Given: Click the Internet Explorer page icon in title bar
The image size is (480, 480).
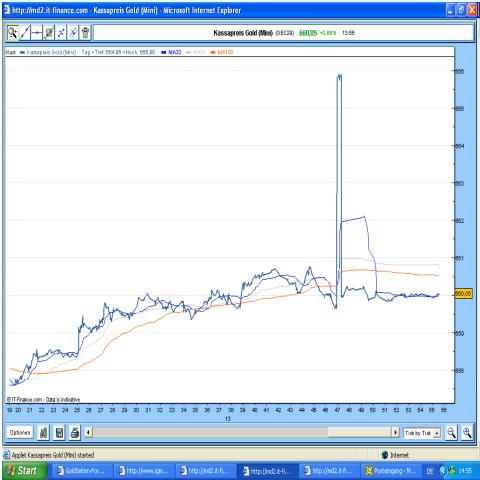Looking at the screenshot, I should [x=7, y=10].
